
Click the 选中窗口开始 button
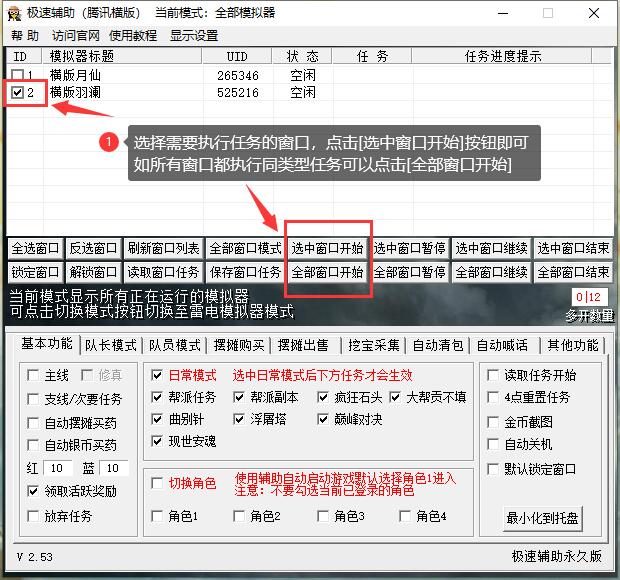(328, 248)
